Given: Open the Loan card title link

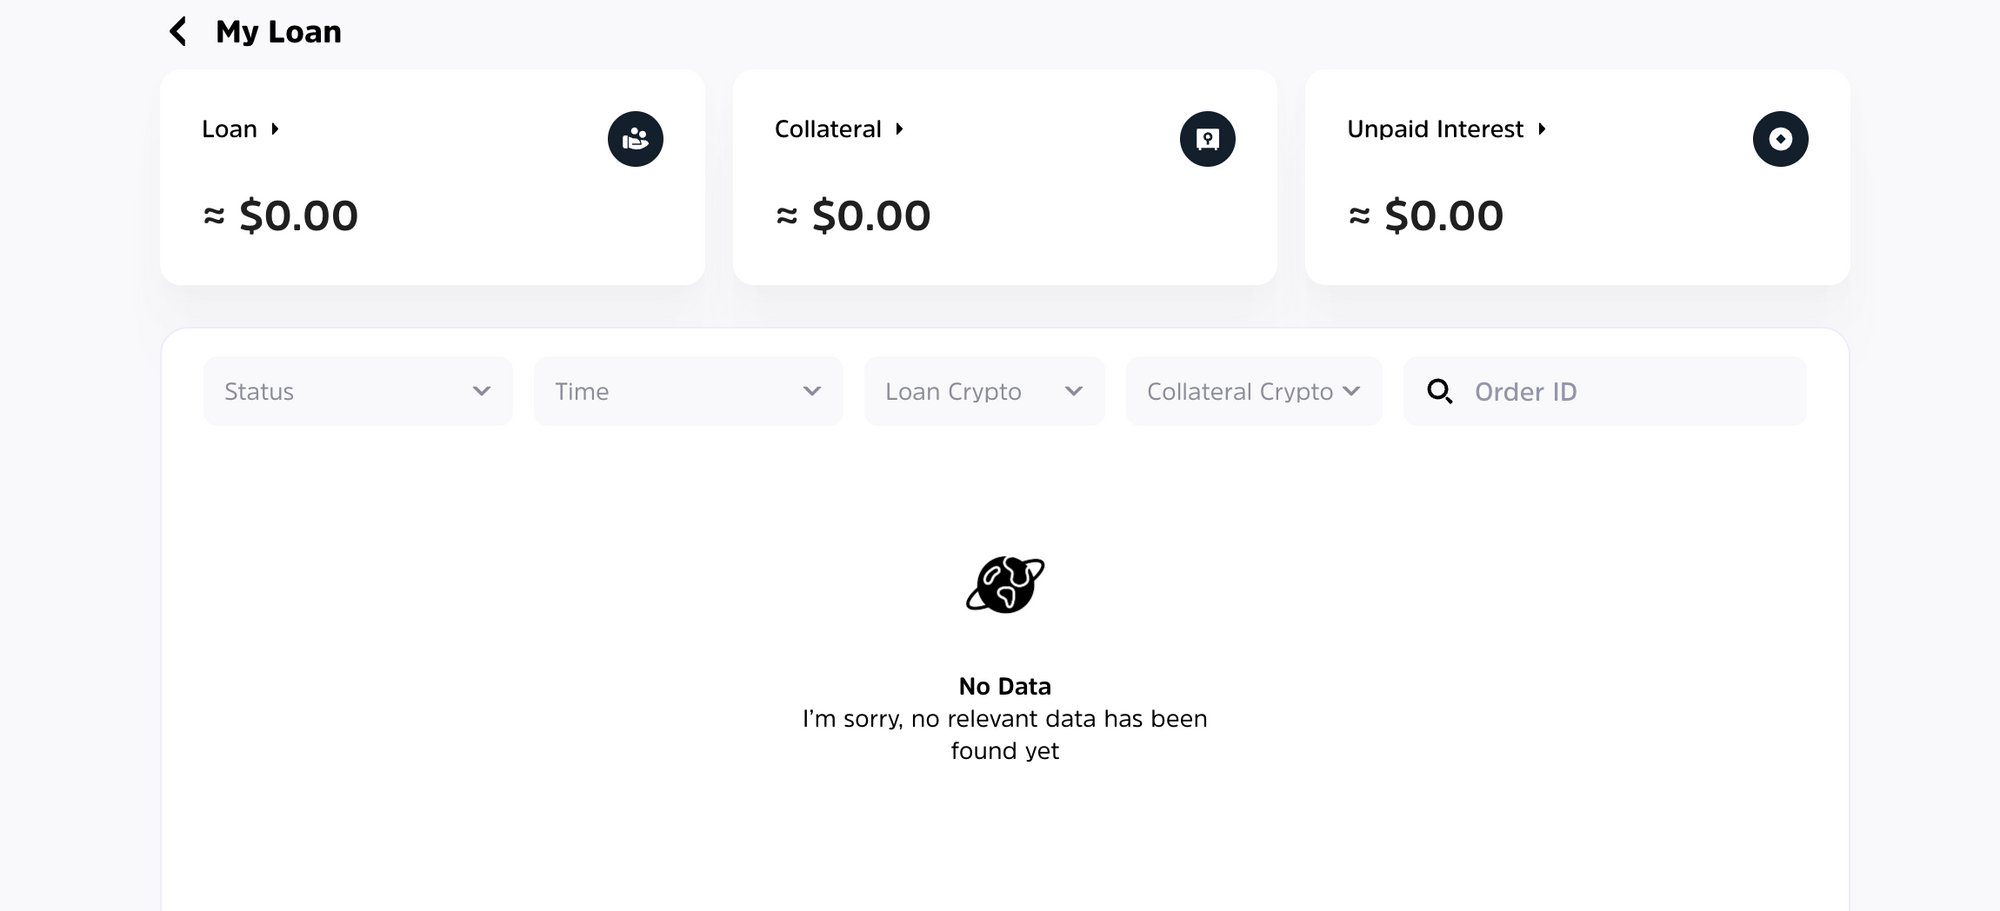Looking at the screenshot, I should (230, 129).
